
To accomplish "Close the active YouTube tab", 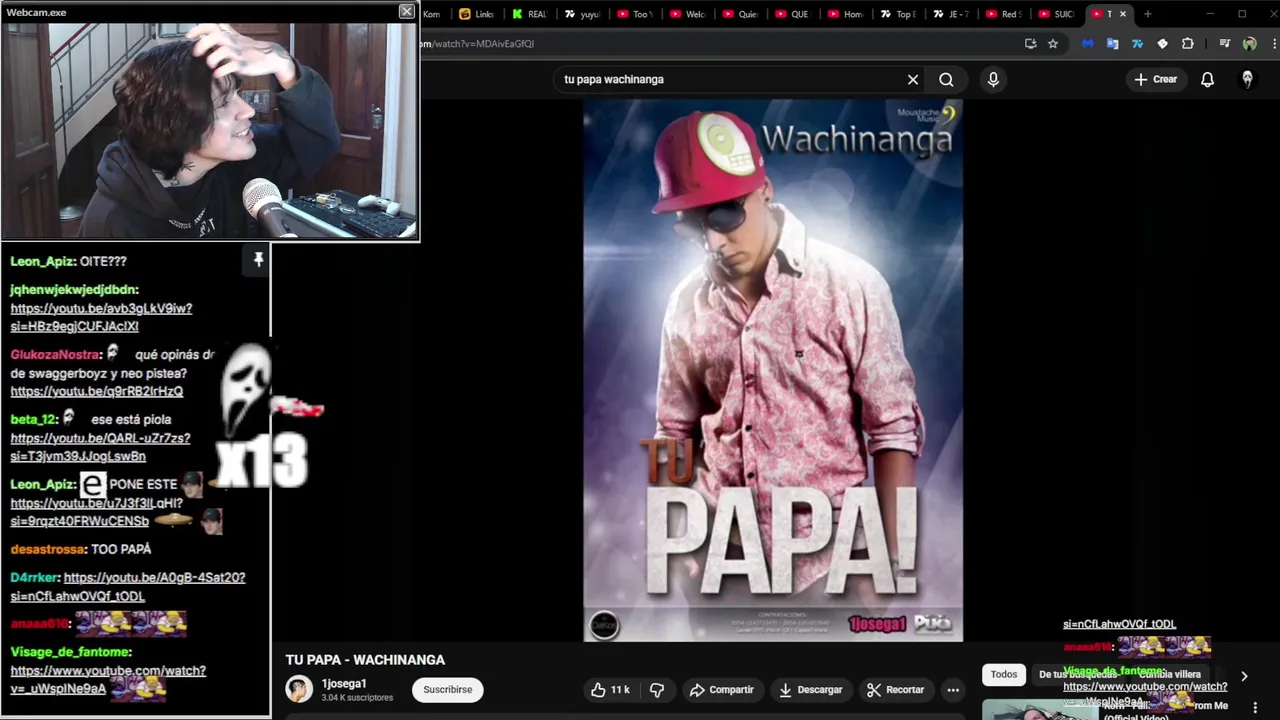I will (1122, 14).
